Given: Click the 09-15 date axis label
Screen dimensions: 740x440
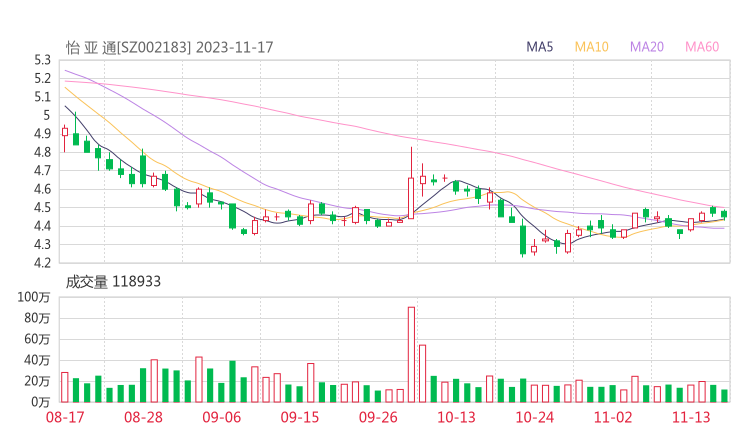Looking at the screenshot, I should point(300,417).
